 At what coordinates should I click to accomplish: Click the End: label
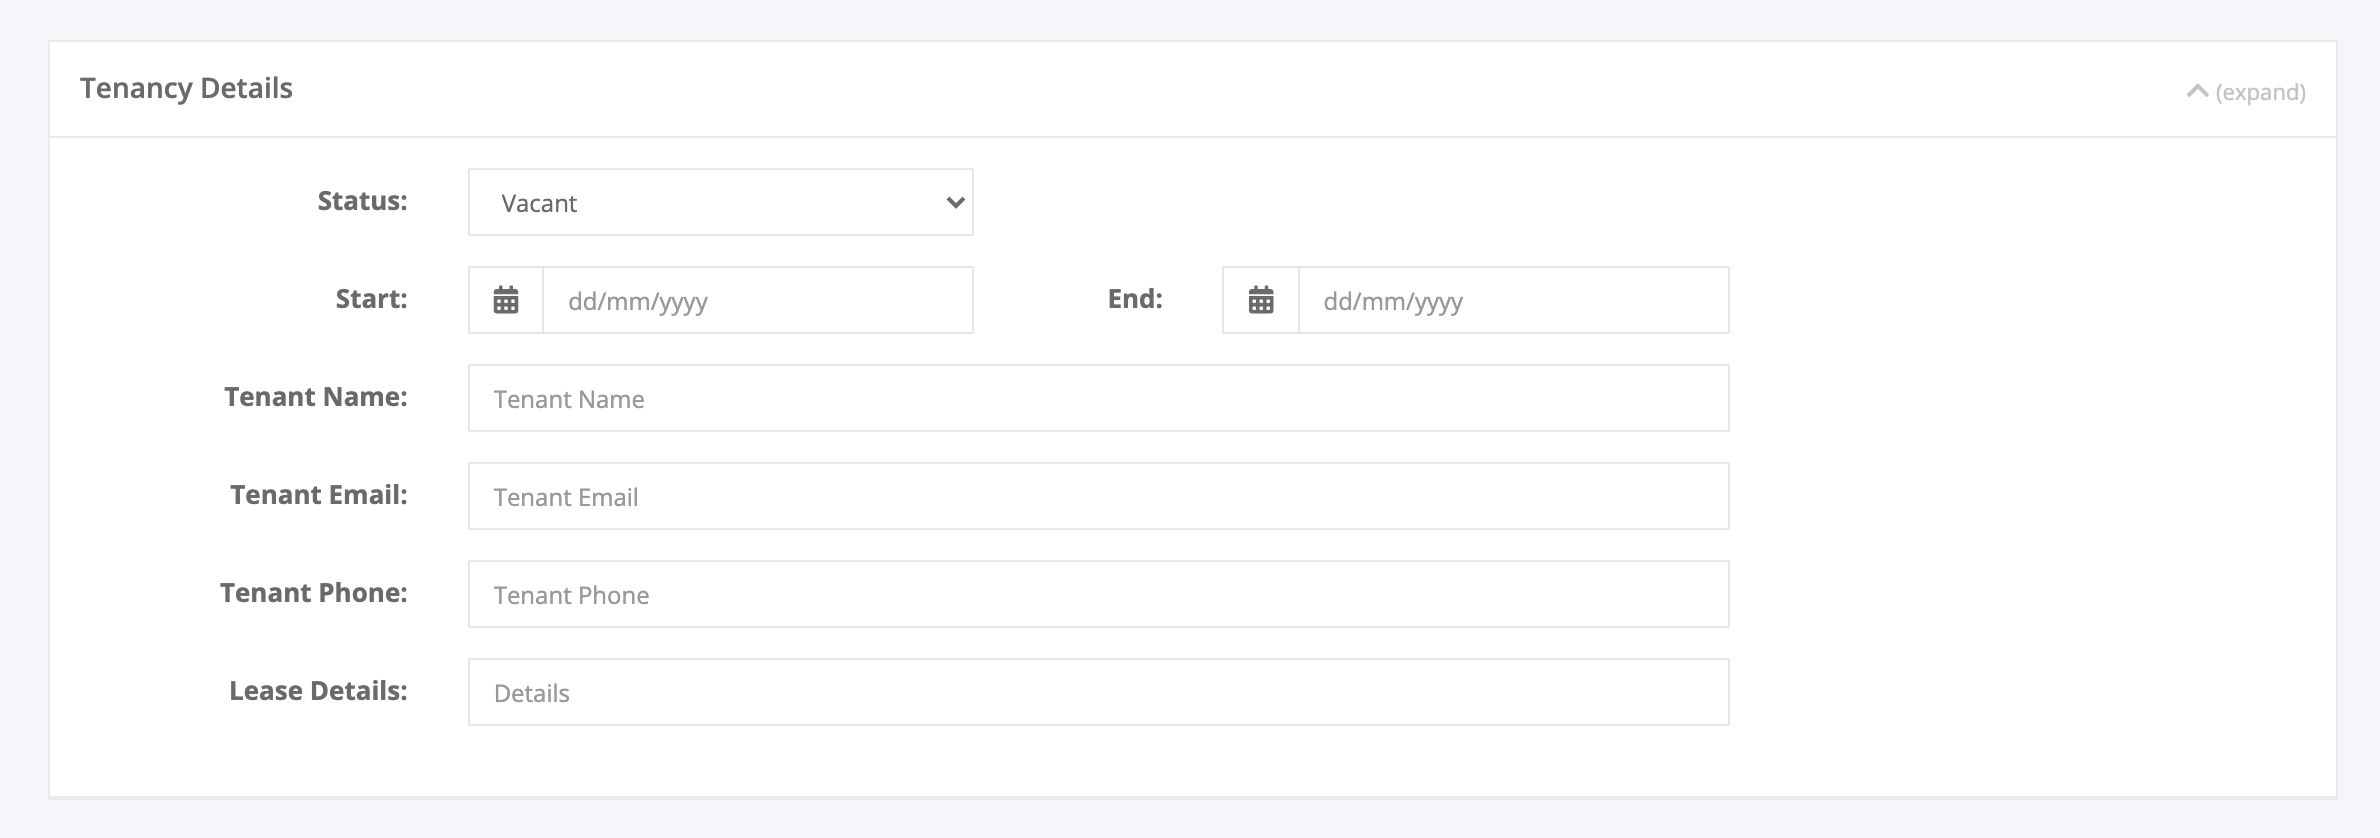click(1135, 299)
